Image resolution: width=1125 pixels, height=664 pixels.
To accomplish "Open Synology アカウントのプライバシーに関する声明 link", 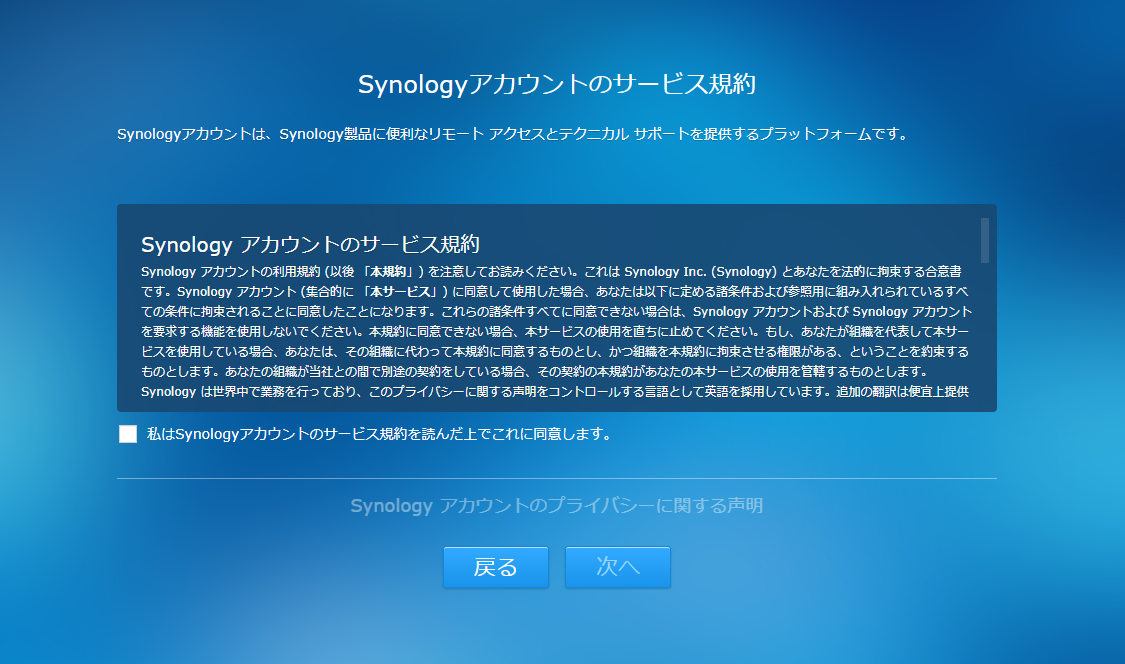I will 557,506.
